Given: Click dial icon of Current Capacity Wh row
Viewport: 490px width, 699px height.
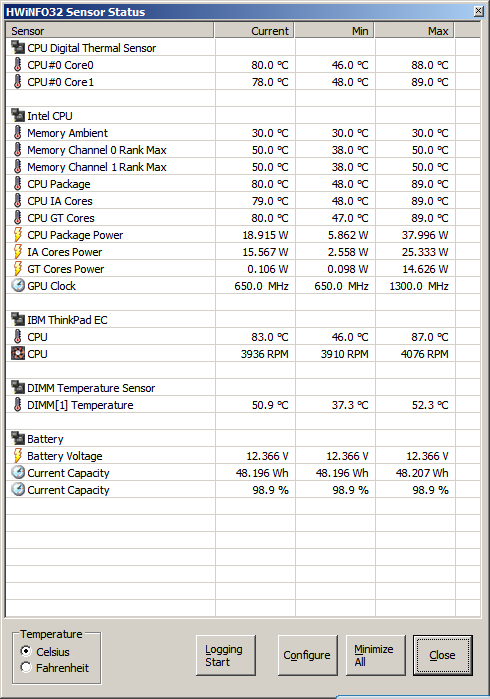Looking at the screenshot, I should 18,473.
